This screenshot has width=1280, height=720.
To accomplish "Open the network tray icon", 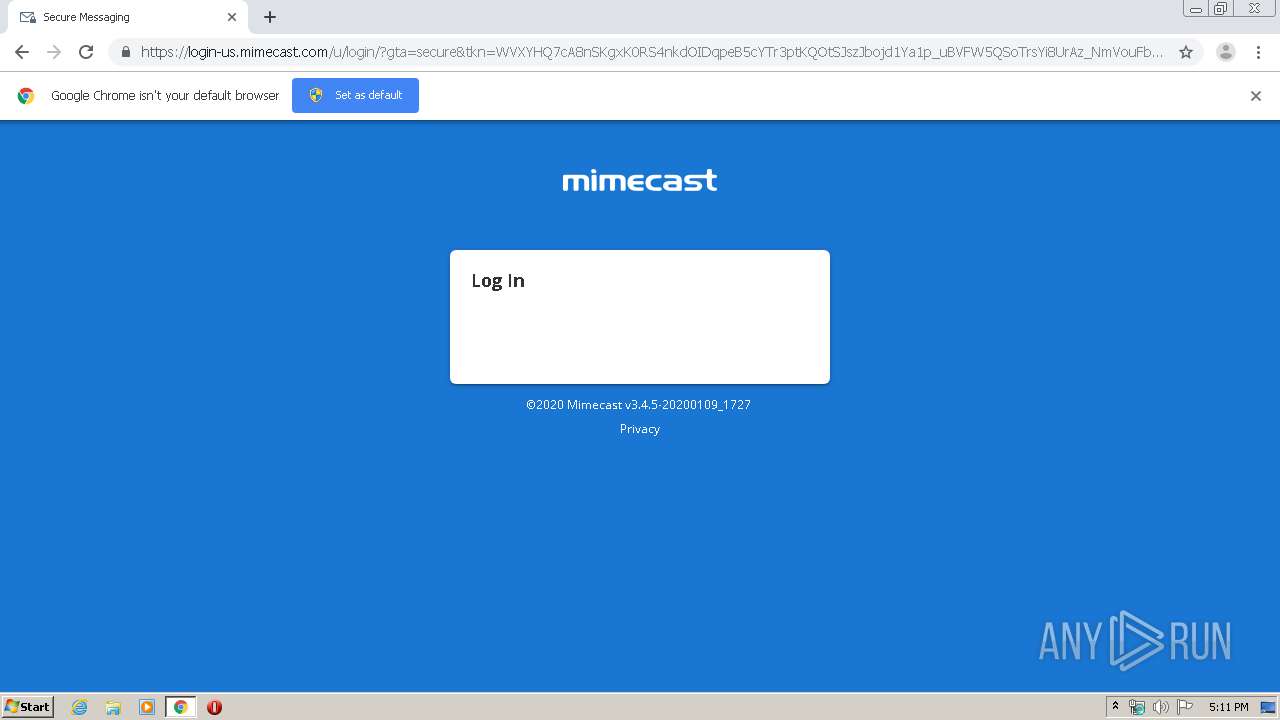I will [1137, 707].
